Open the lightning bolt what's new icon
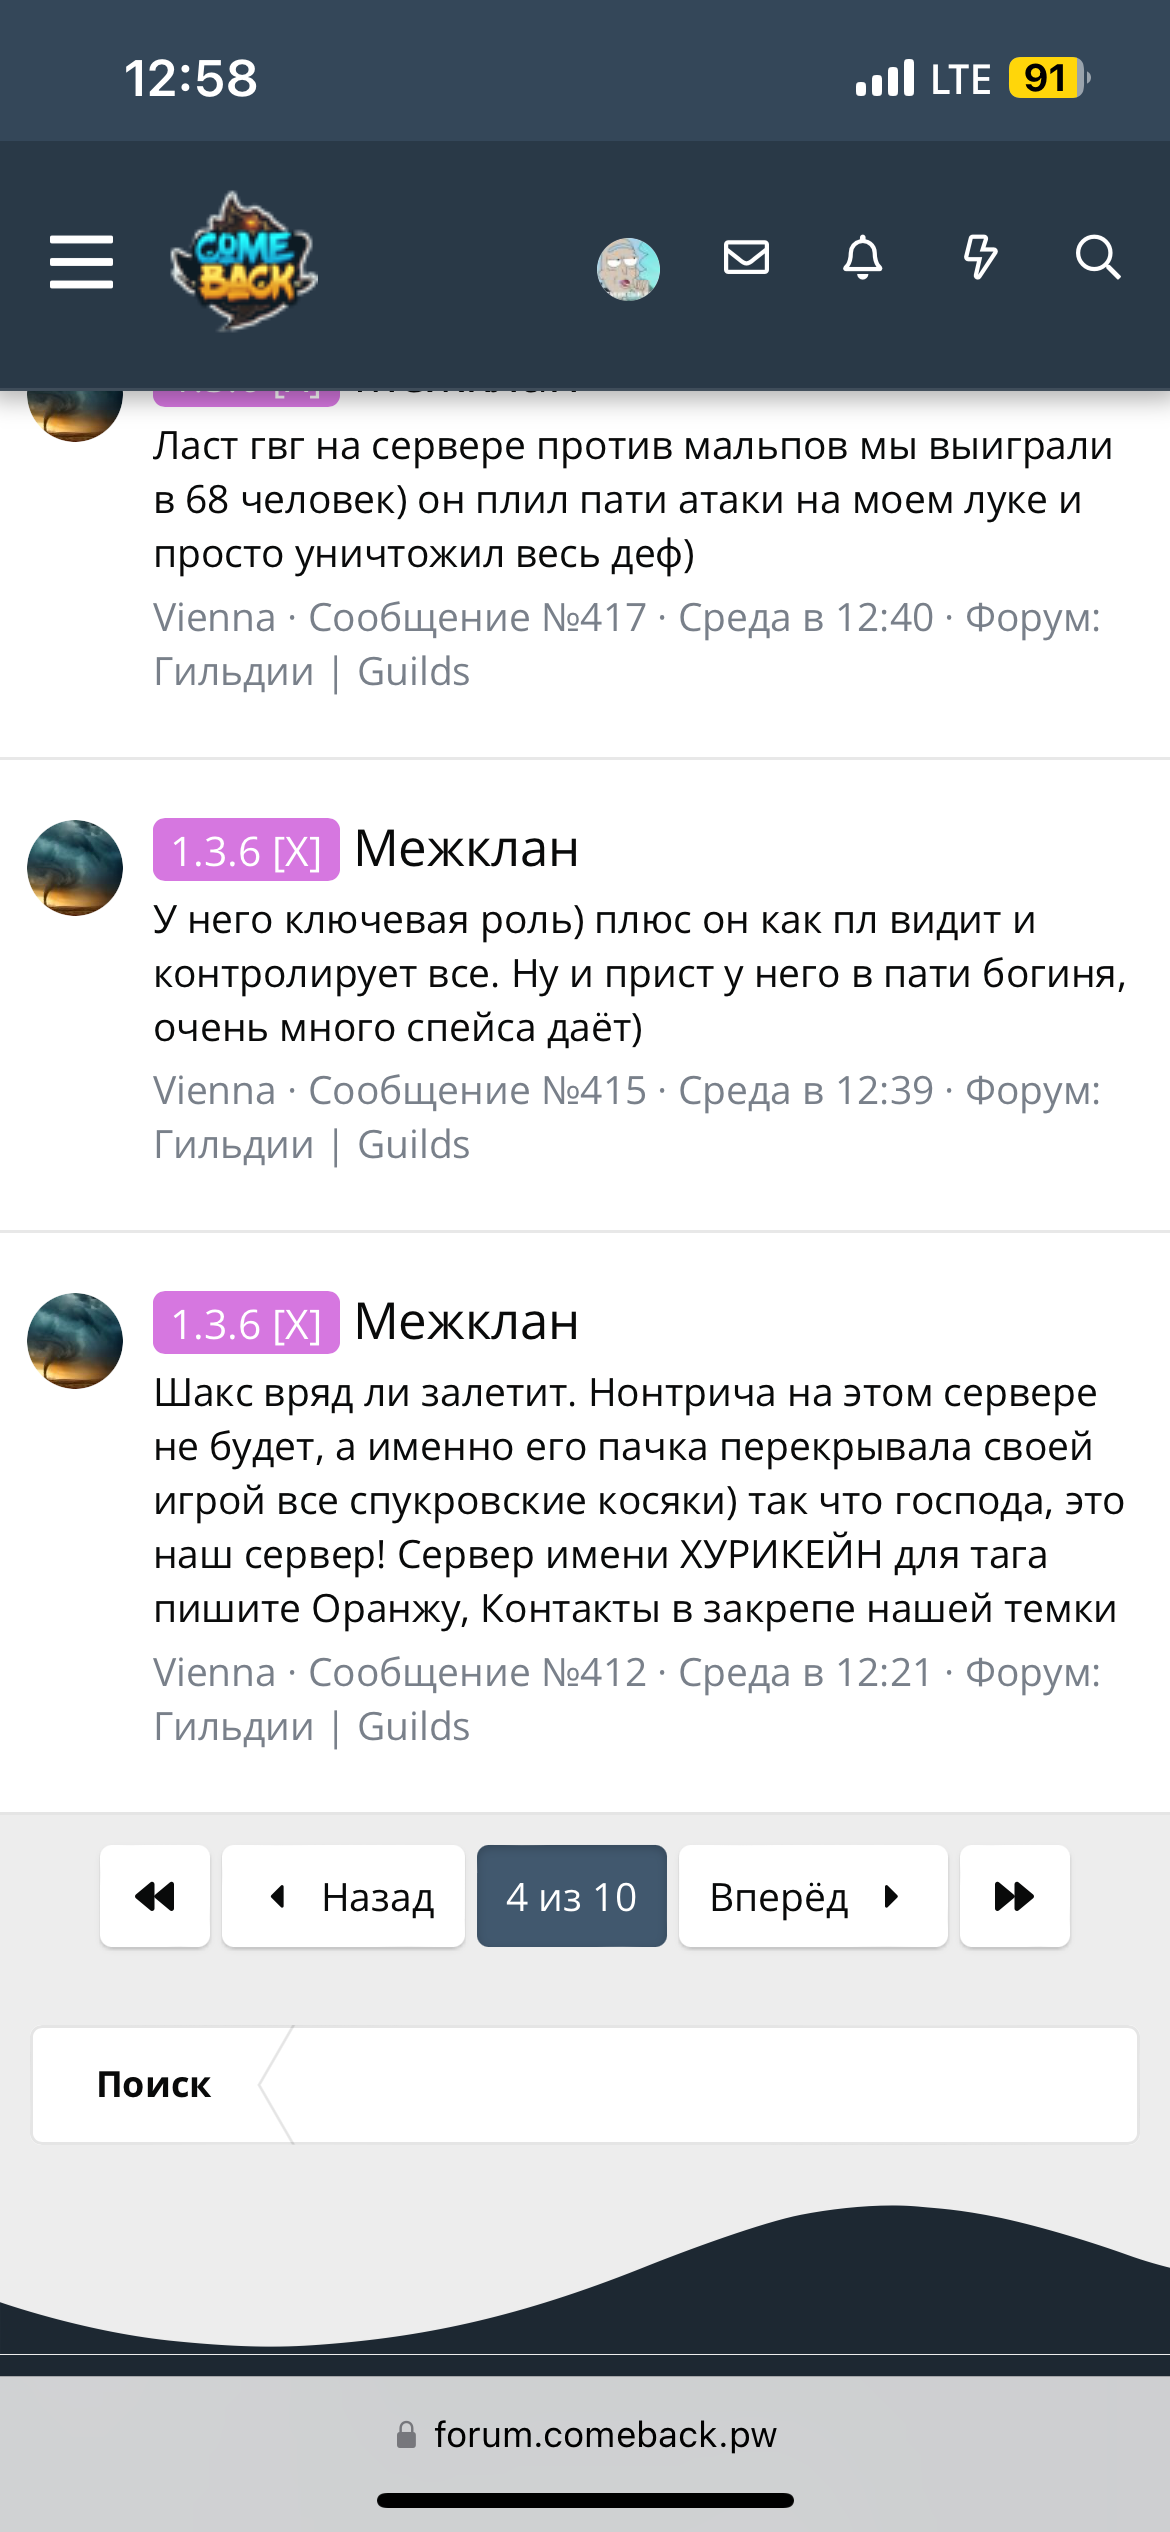This screenshot has width=1170, height=2532. coord(980,258)
